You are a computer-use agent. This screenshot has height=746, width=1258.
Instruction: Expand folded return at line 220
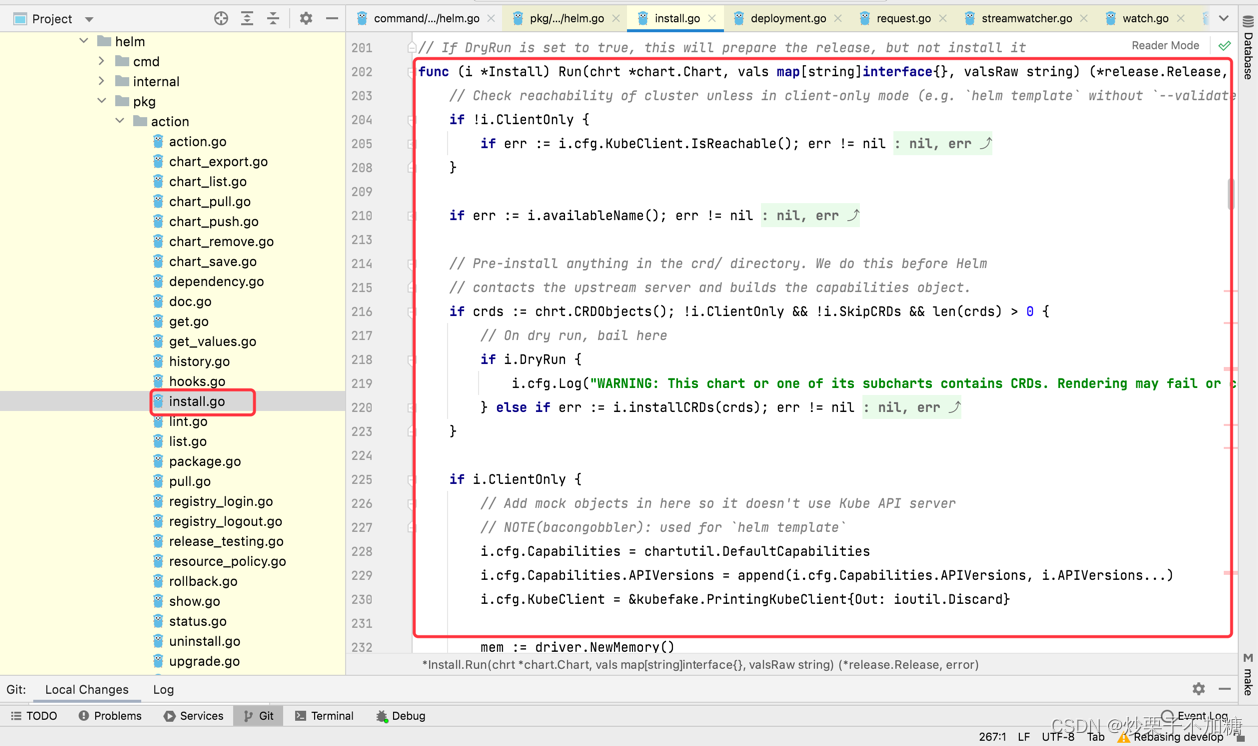[x=912, y=407]
